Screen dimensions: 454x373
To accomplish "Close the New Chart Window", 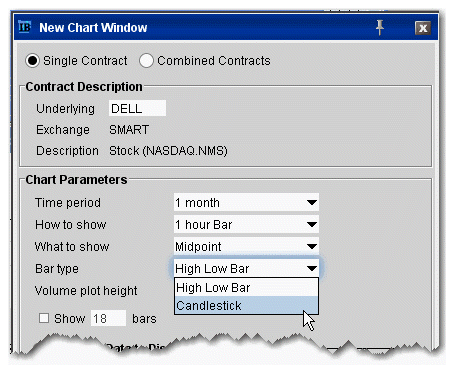I will 423,28.
